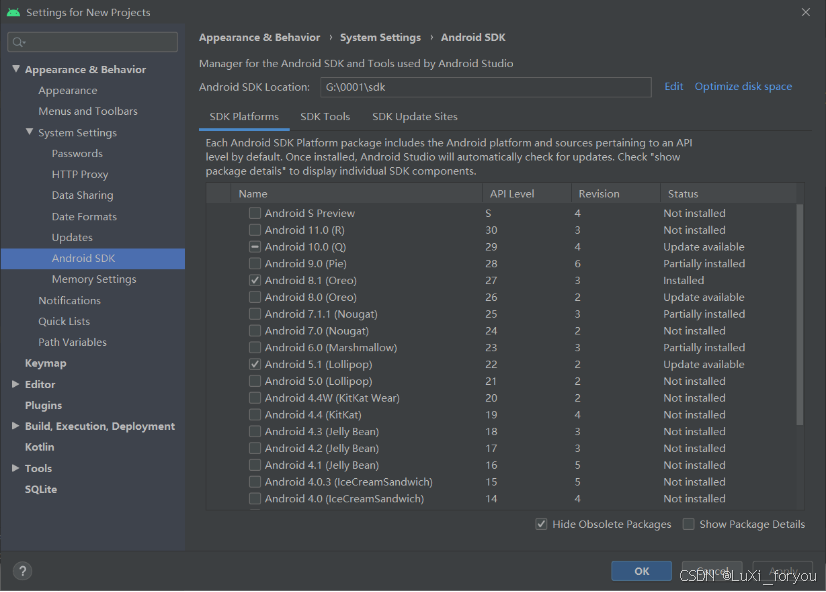Click the System Settings breadcrumb

pyautogui.click(x=380, y=37)
